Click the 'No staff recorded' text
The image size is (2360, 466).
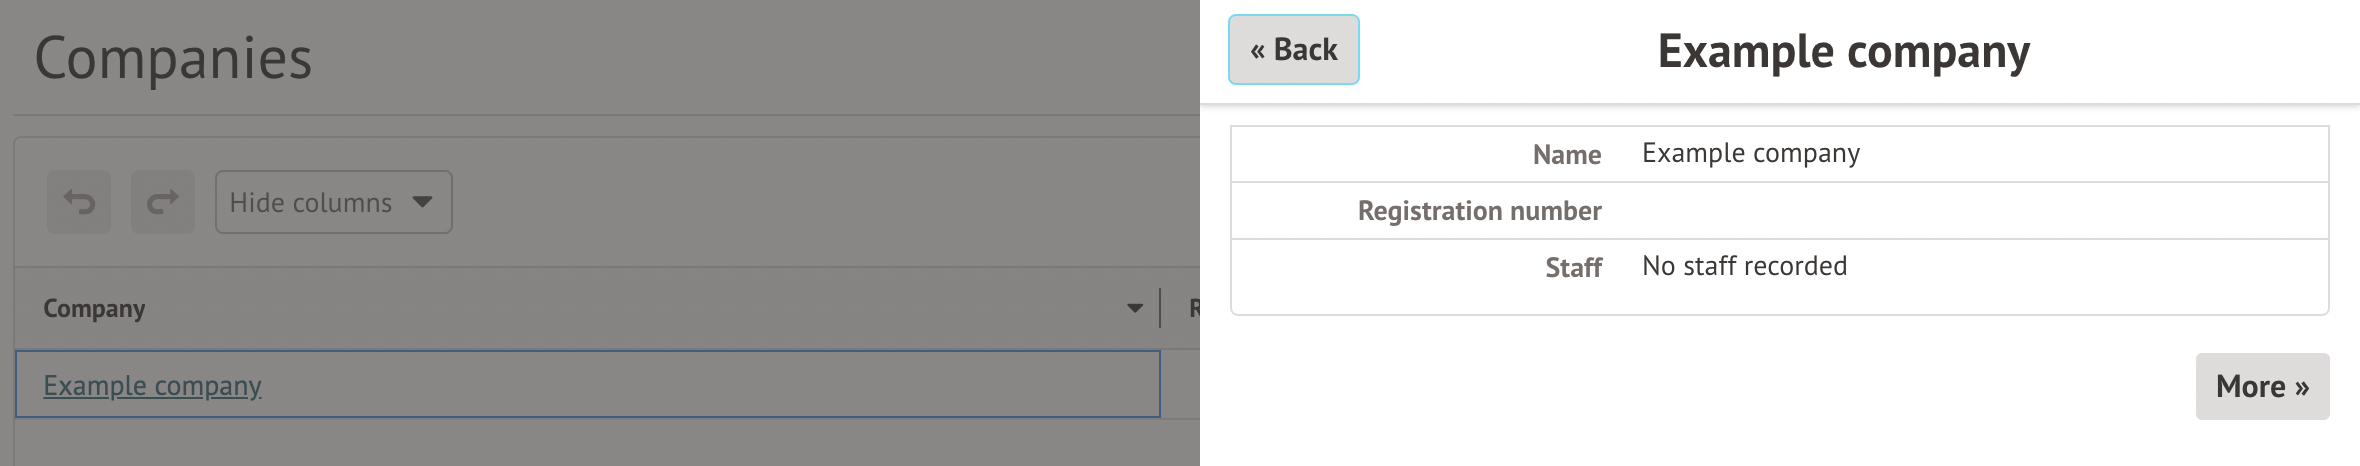click(x=1744, y=266)
